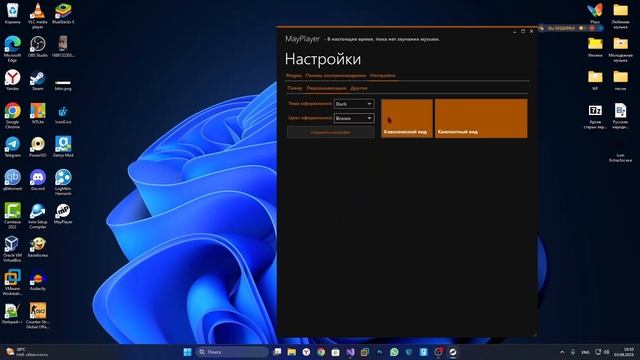The width and height of the screenshot is (640, 360).
Task: Open LogMeIn Hamachi desktop shortcut
Action: tap(63, 182)
